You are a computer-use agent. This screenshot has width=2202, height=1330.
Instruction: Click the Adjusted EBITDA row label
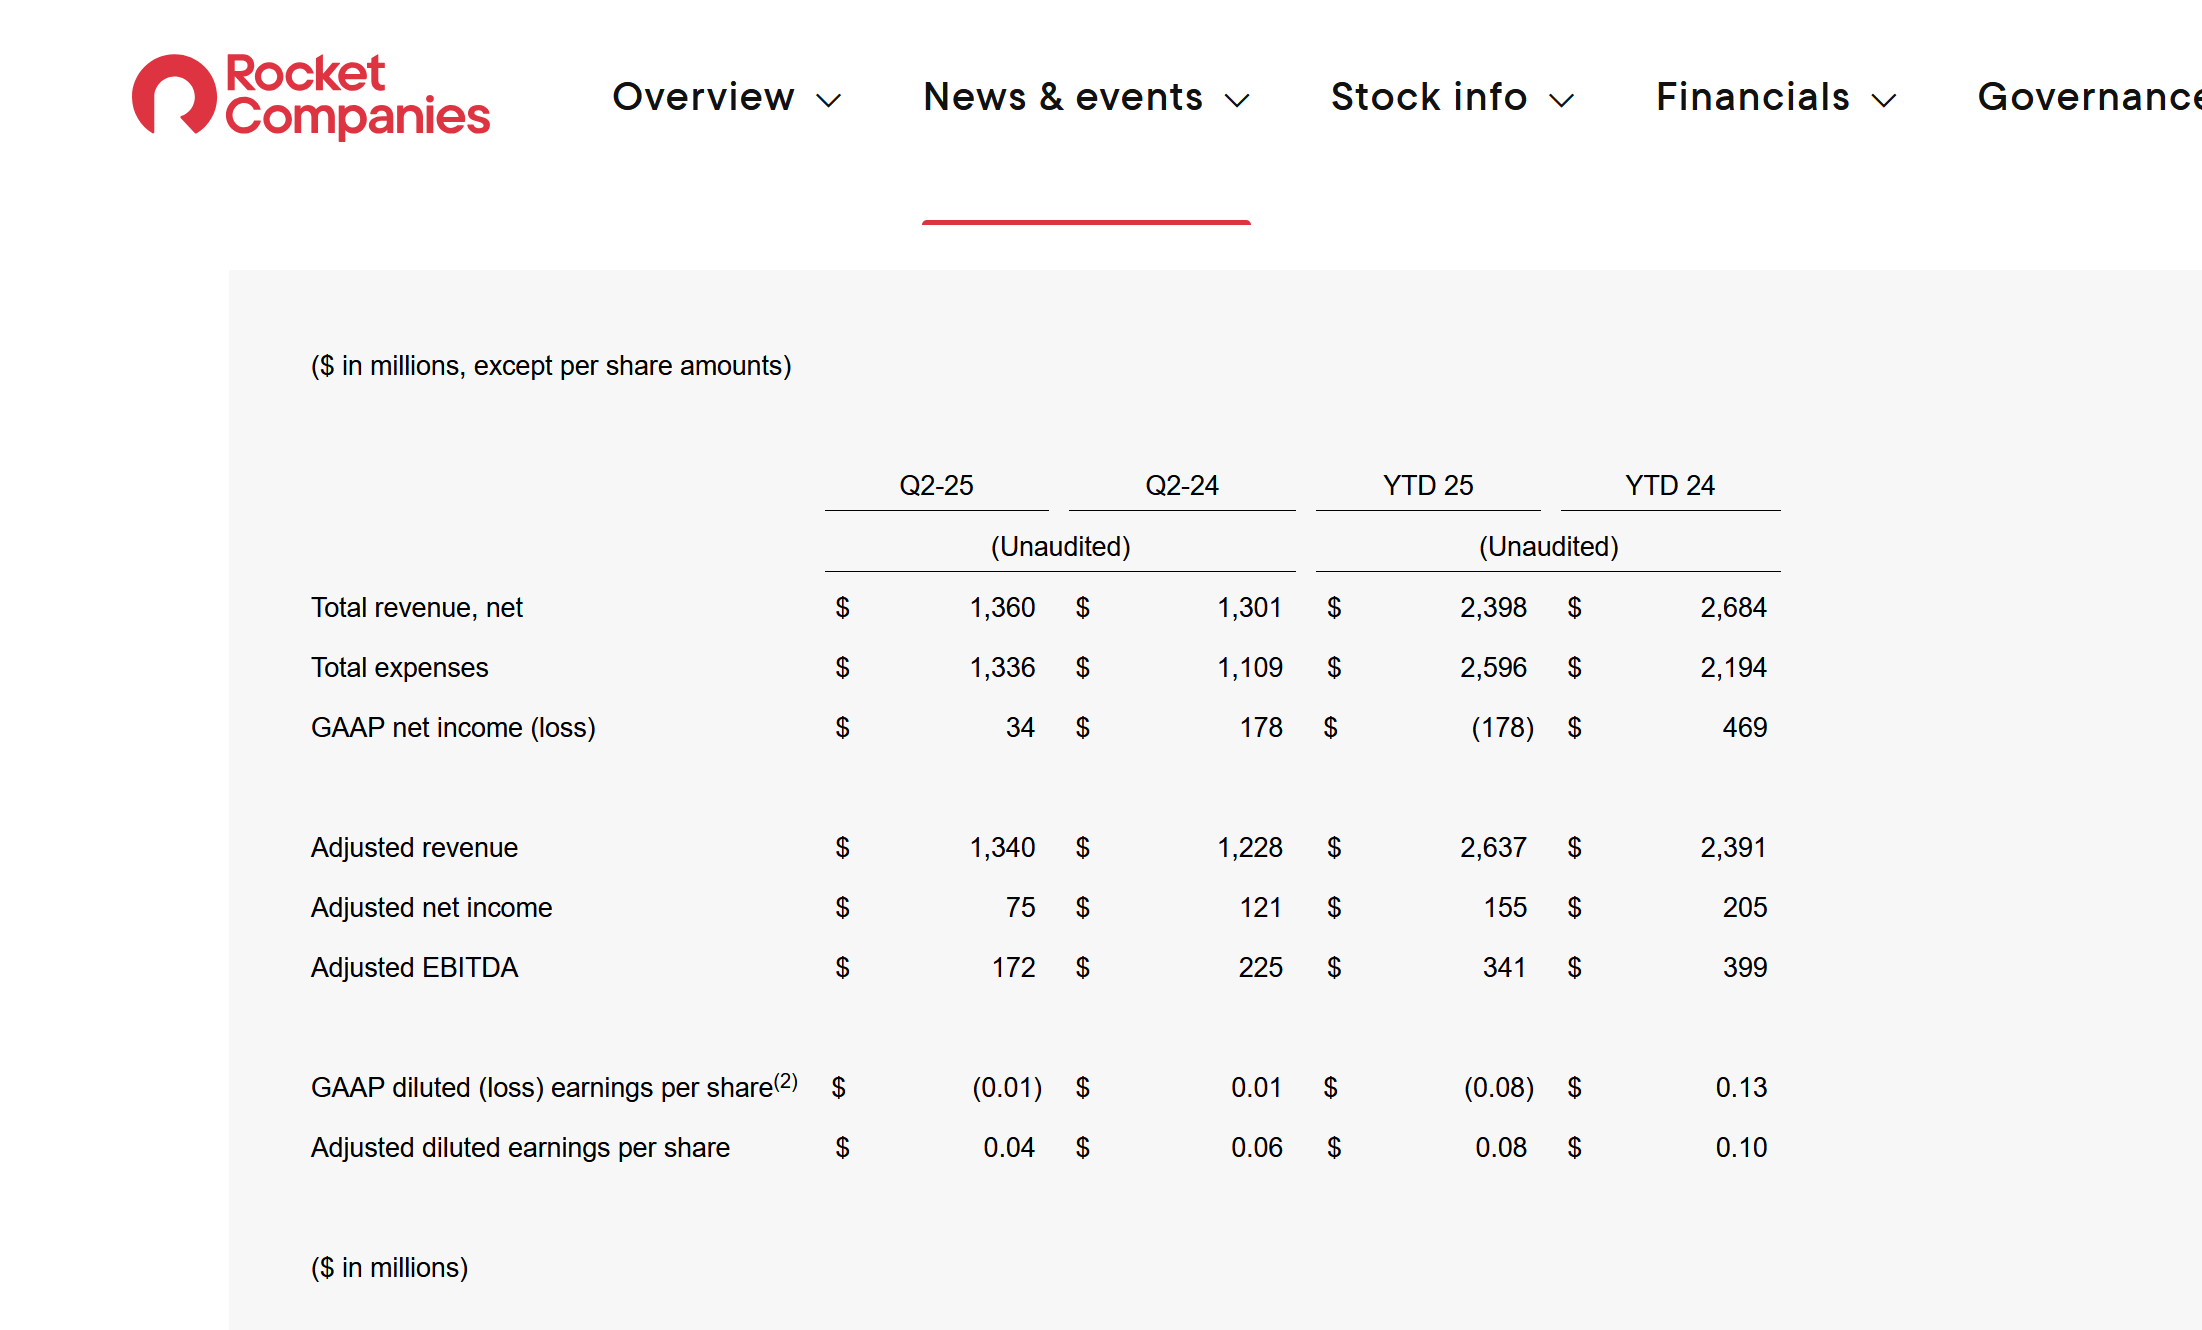pos(414,968)
